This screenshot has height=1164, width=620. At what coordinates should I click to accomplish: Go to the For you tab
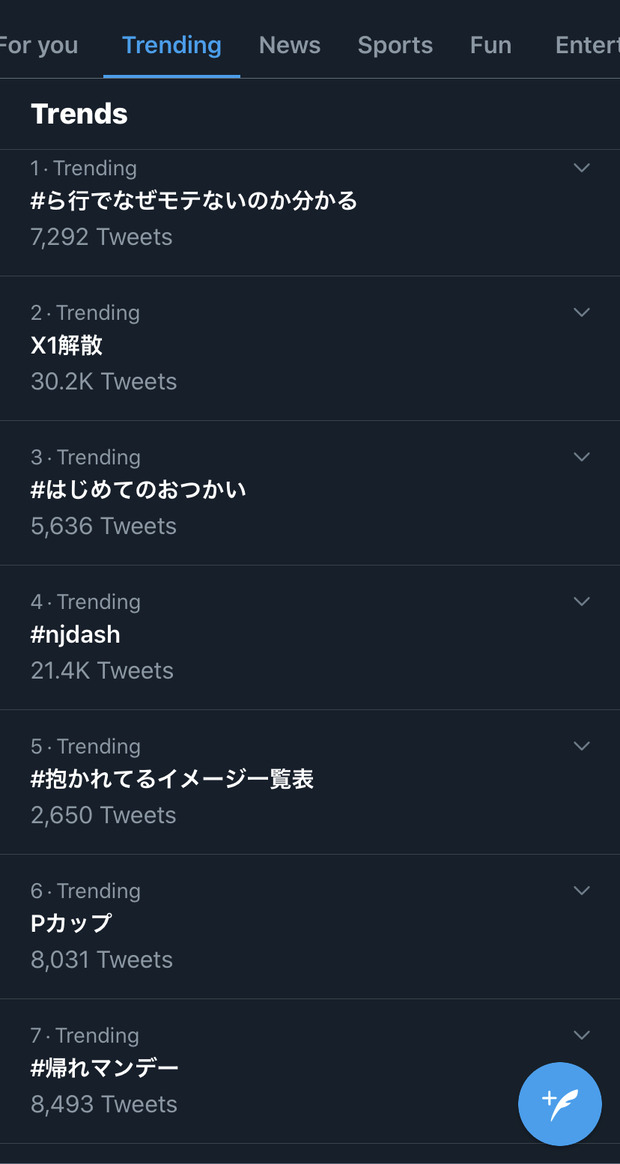[x=39, y=45]
